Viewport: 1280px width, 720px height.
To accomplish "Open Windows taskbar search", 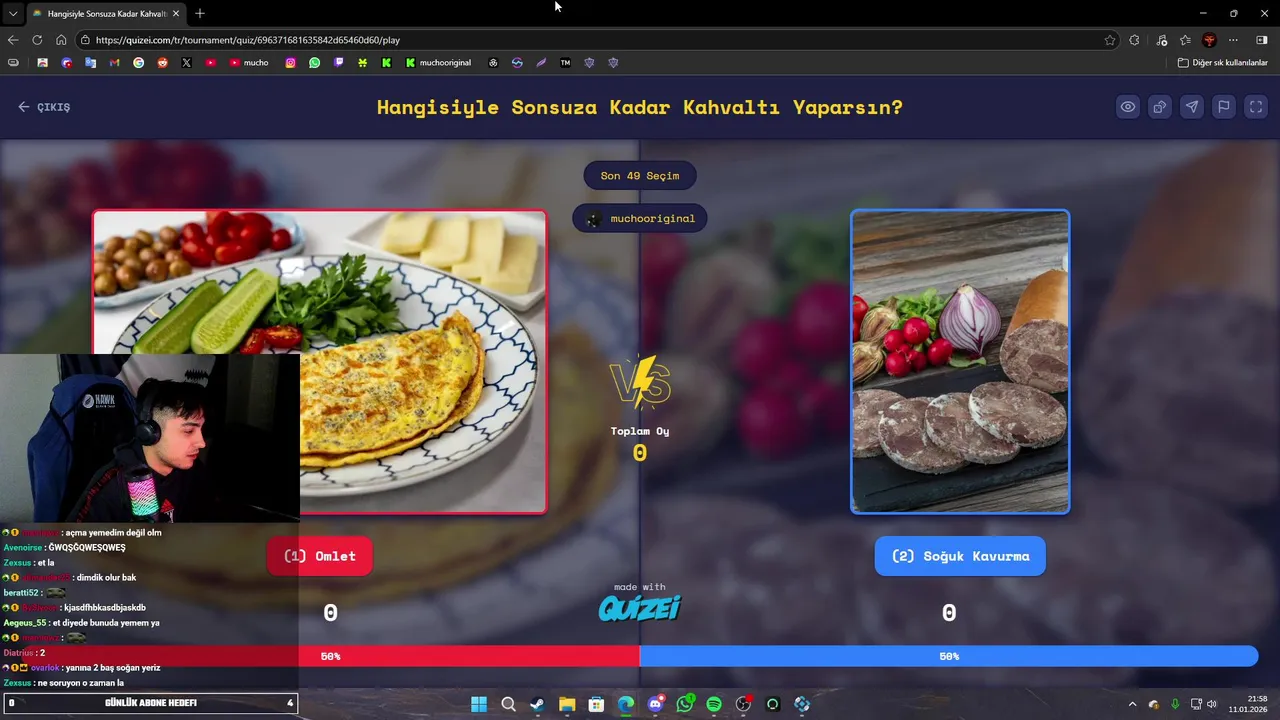I will pos(508,704).
